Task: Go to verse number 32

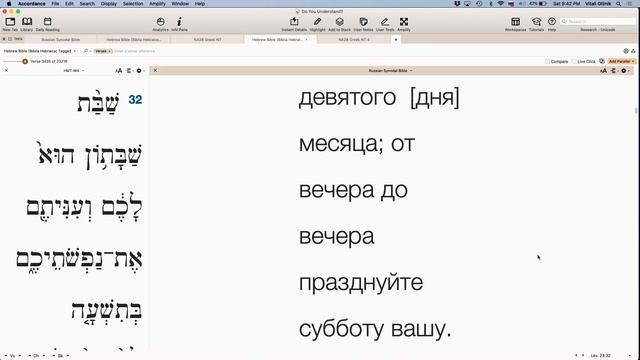Action: coord(135,100)
